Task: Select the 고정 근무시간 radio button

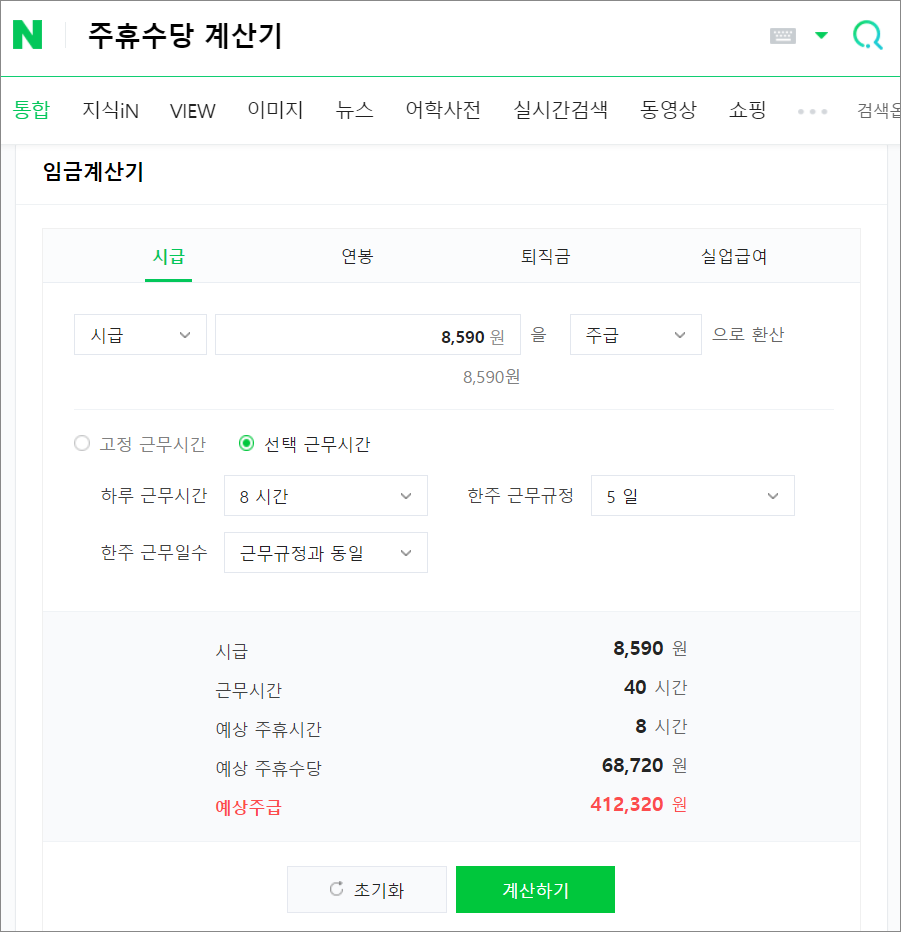Action: tap(82, 443)
